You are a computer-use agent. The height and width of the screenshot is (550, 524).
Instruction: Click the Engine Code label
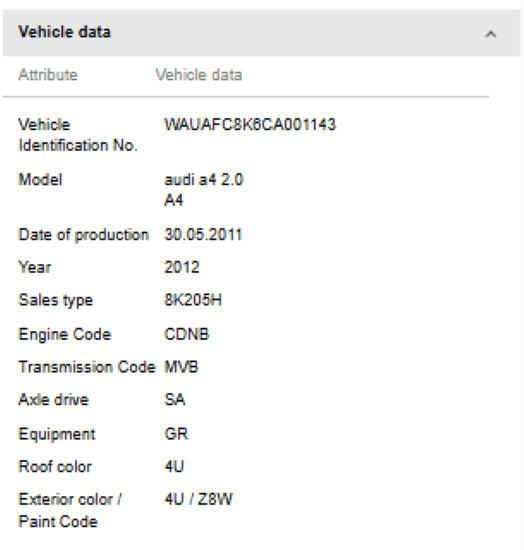[x=65, y=334]
